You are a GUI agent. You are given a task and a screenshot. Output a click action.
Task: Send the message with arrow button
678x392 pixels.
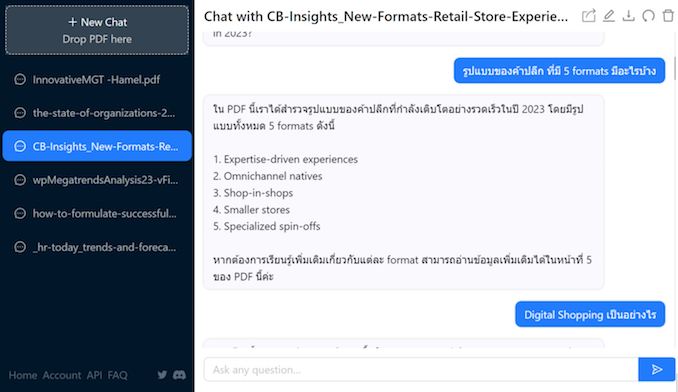click(656, 370)
